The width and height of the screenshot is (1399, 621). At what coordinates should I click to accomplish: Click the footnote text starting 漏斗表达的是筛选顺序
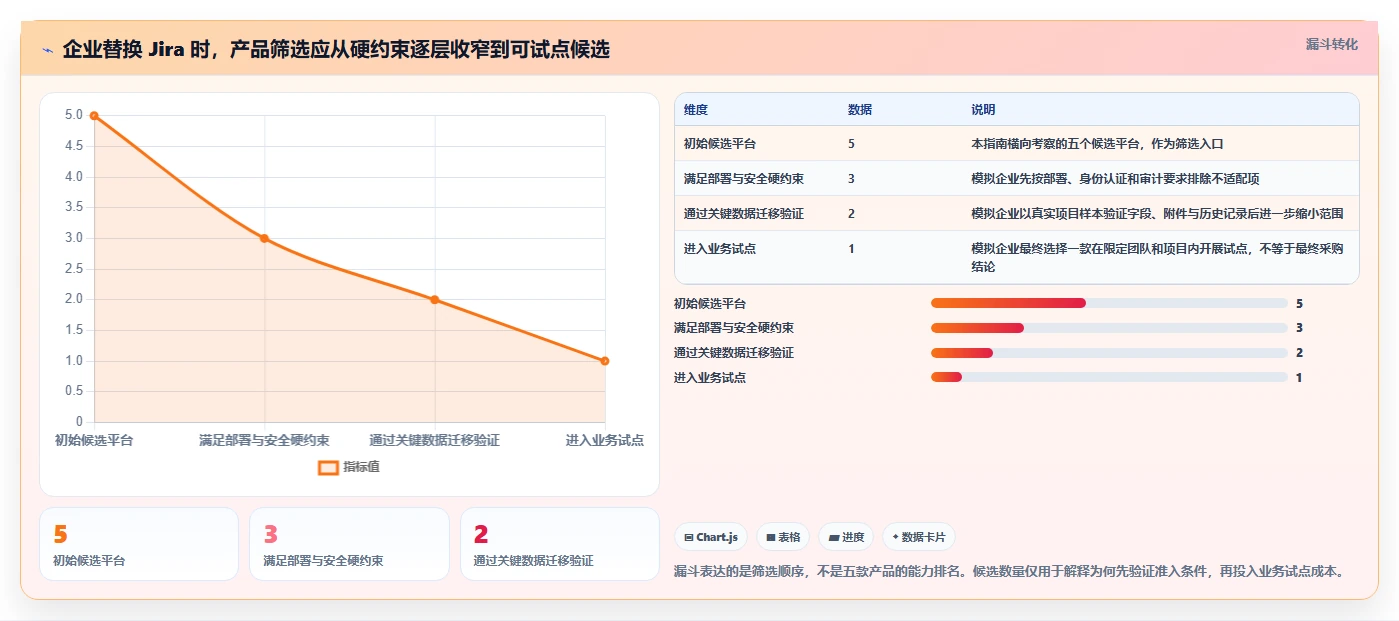(1010, 572)
